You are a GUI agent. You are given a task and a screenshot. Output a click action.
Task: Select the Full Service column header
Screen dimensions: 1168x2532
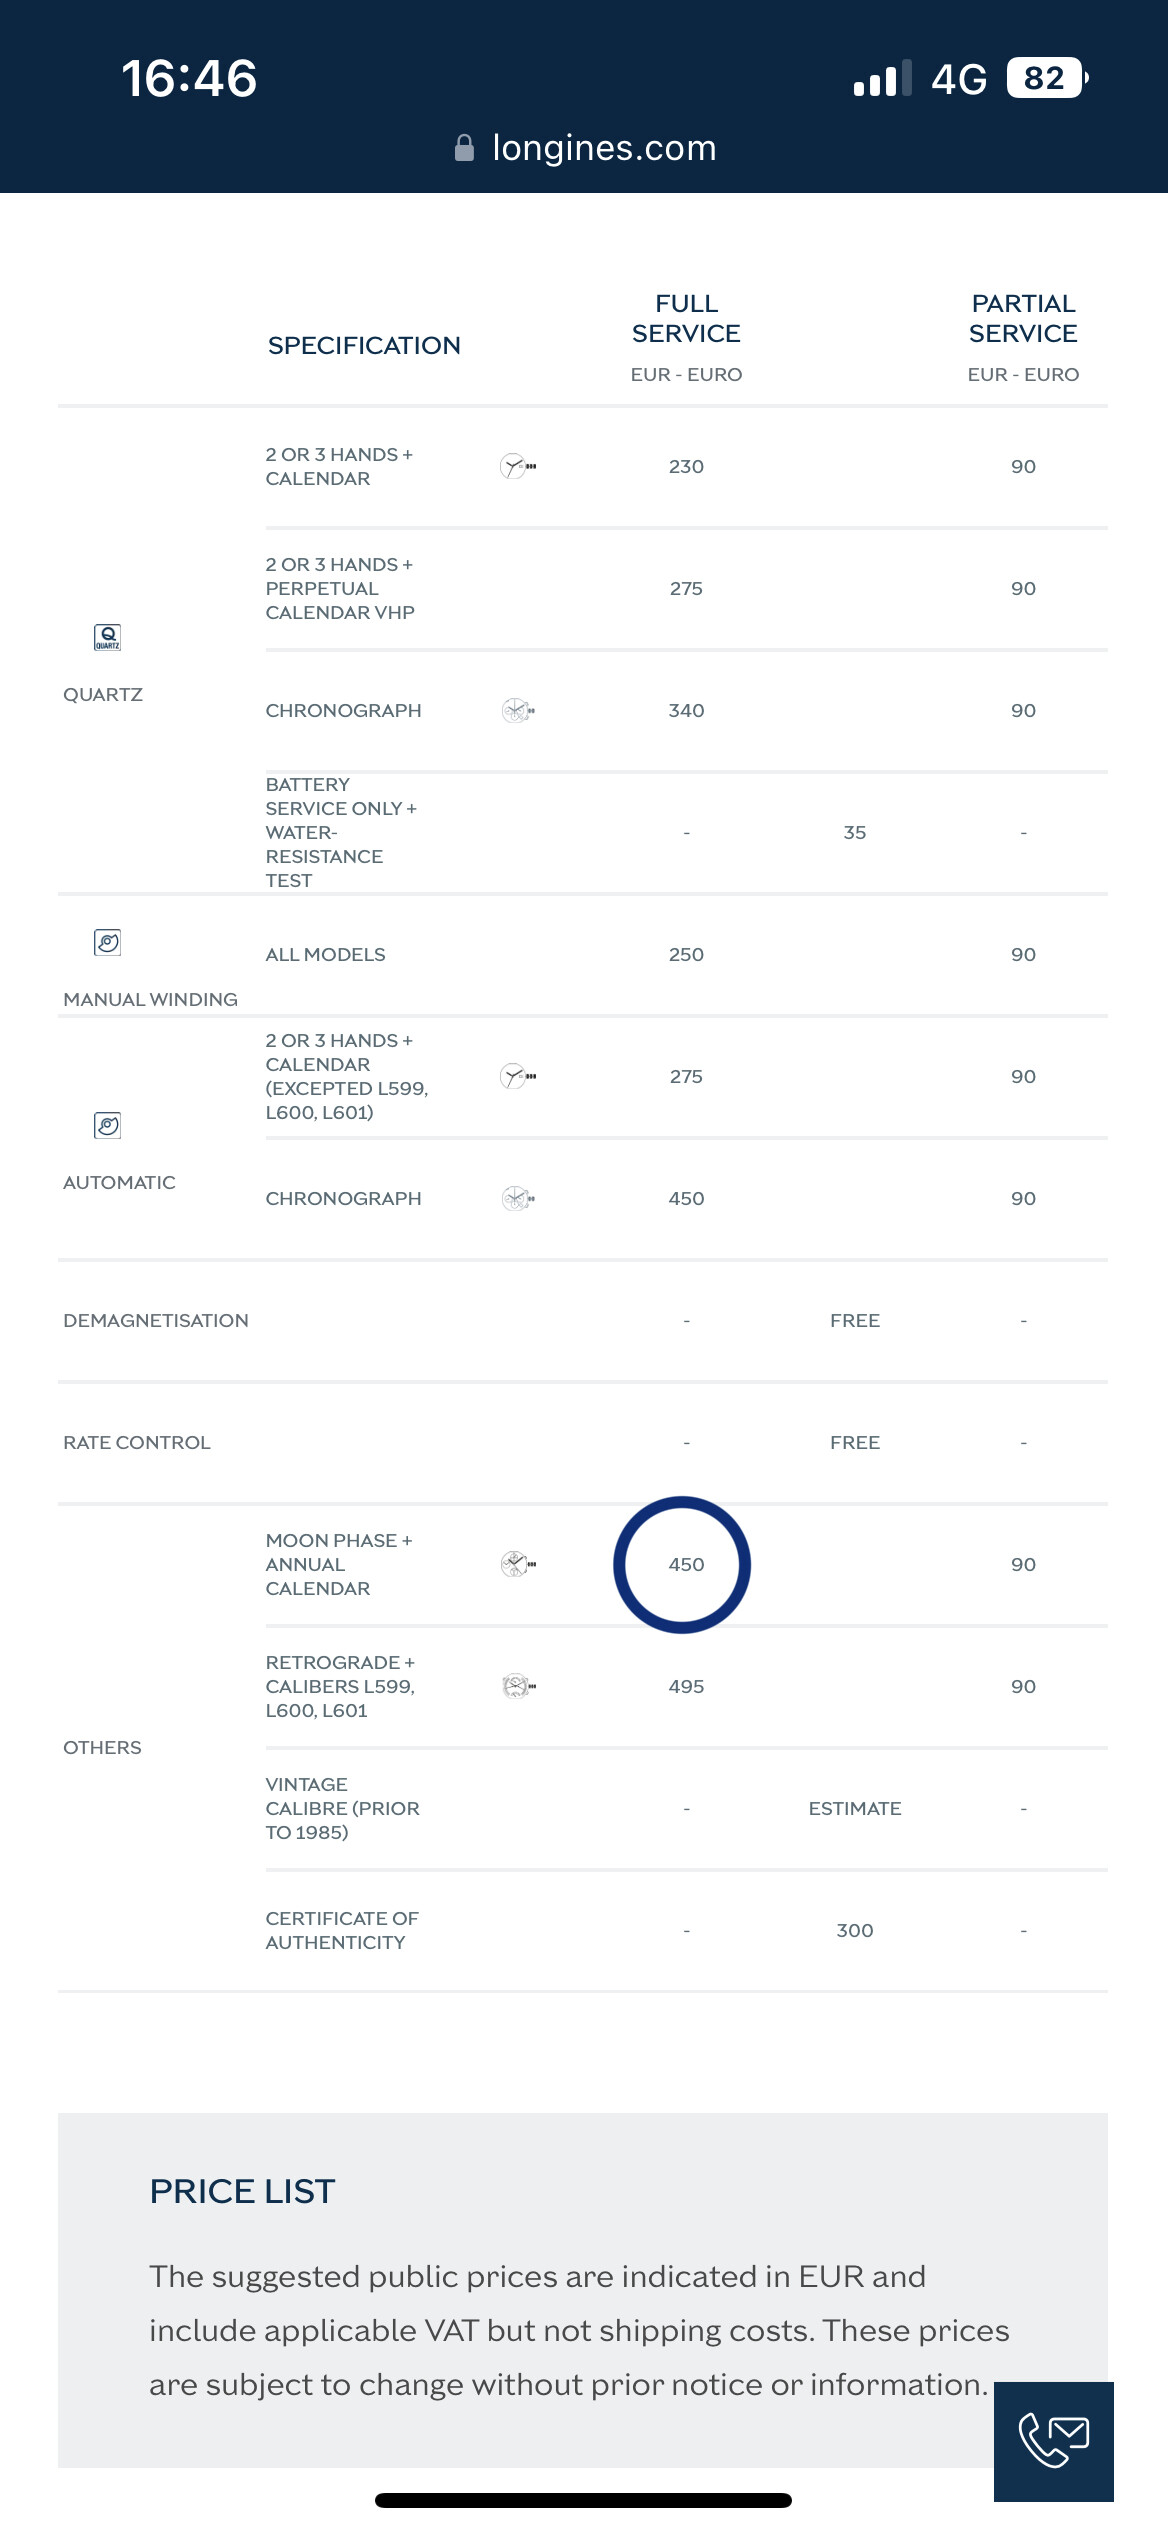pos(686,319)
